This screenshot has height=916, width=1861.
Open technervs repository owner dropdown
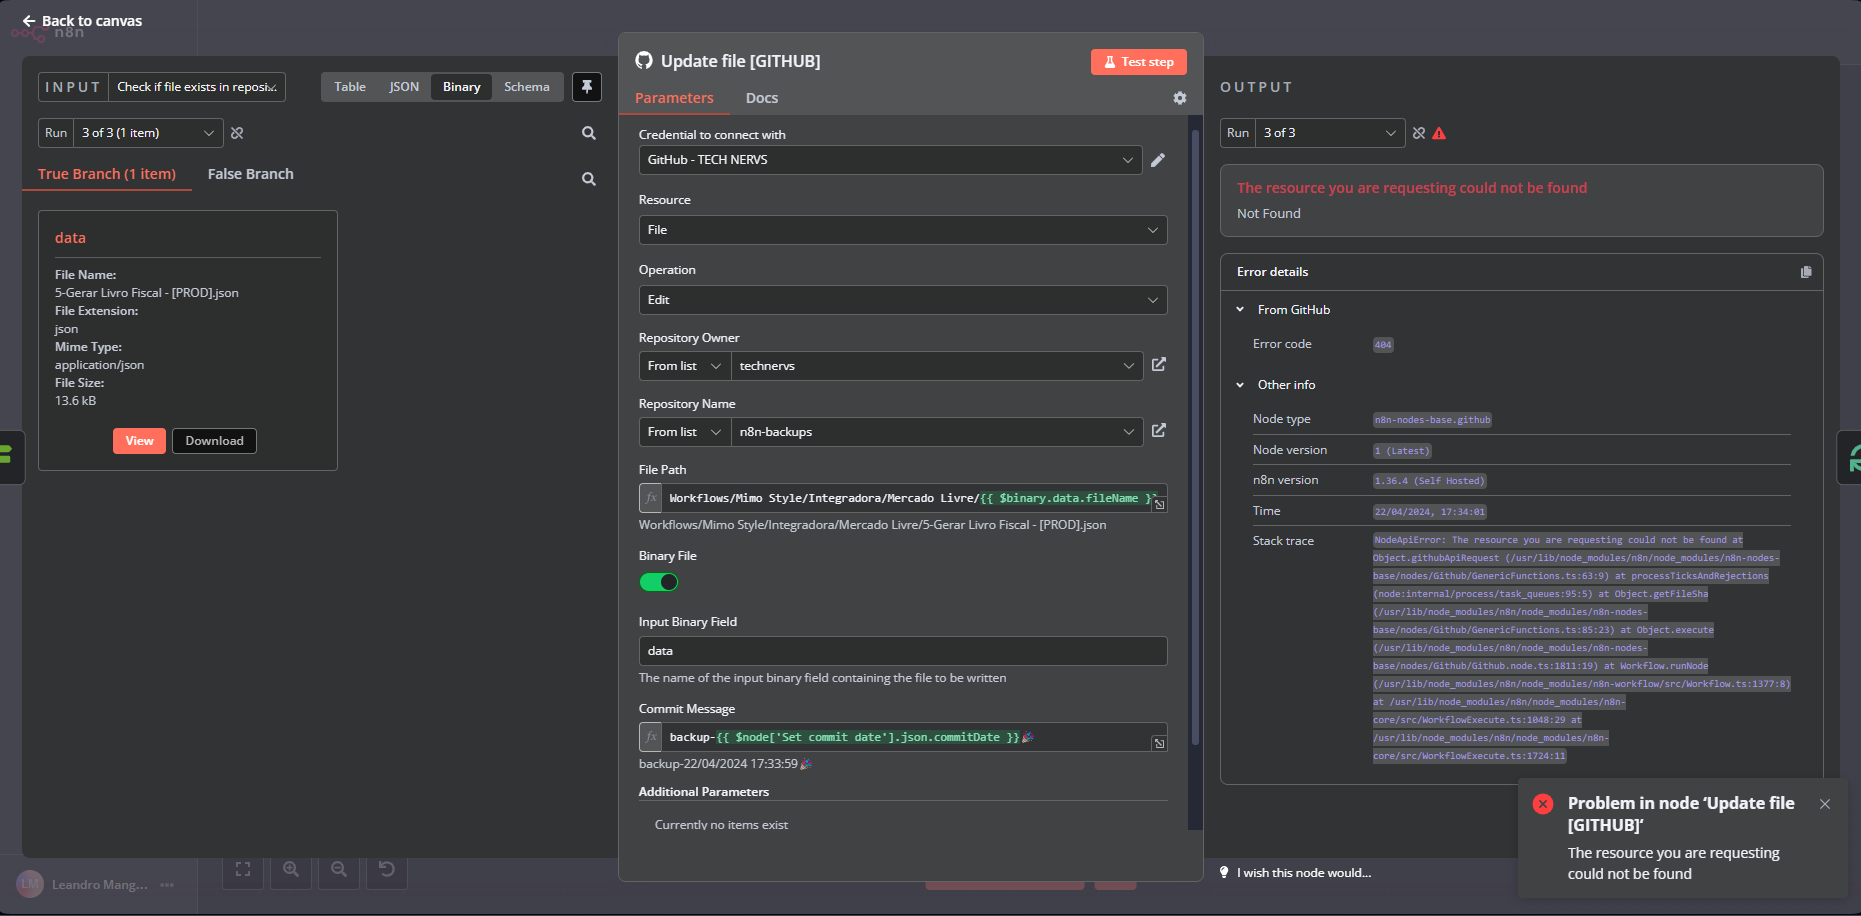pyautogui.click(x=936, y=366)
